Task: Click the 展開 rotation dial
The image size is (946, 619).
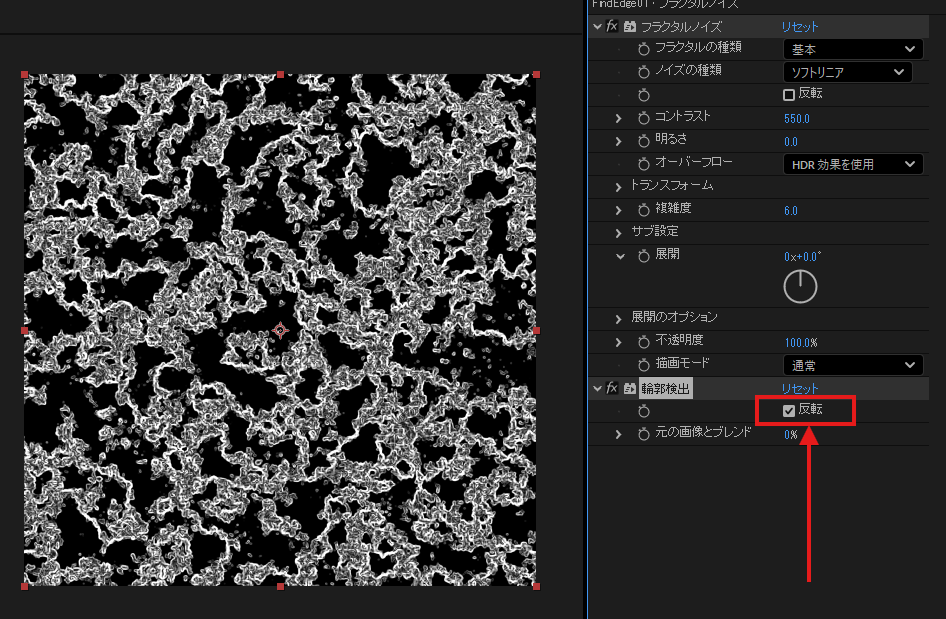Action: click(800, 287)
